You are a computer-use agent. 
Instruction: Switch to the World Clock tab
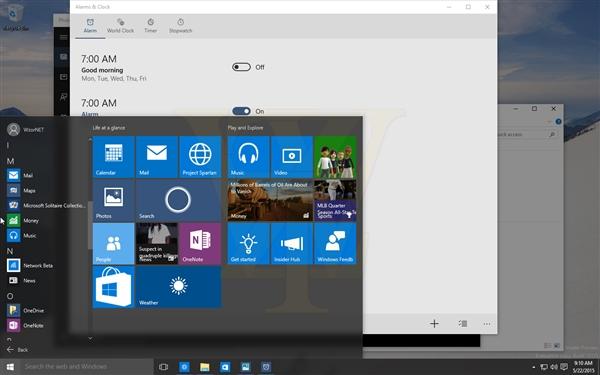tap(121, 26)
